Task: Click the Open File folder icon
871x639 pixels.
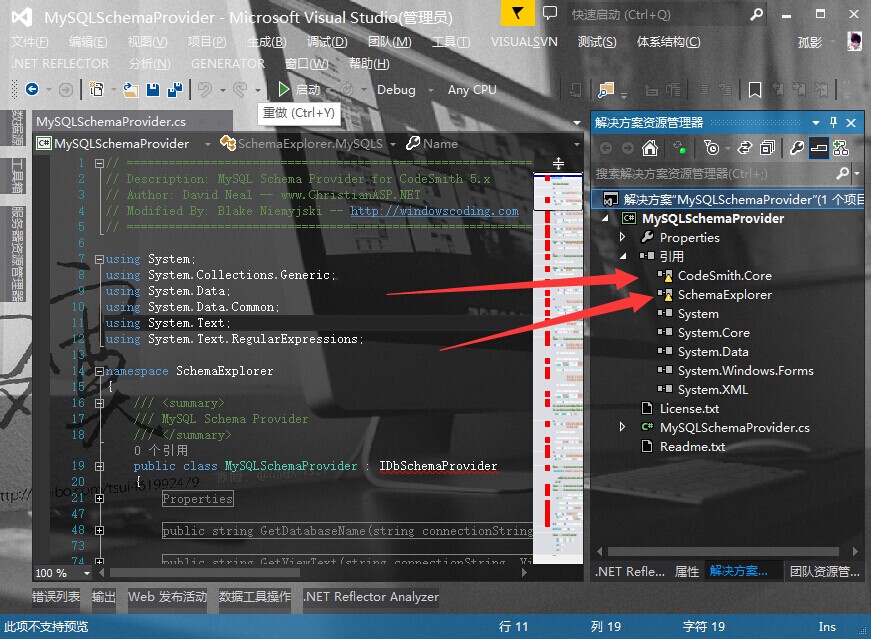Action: (x=131, y=89)
